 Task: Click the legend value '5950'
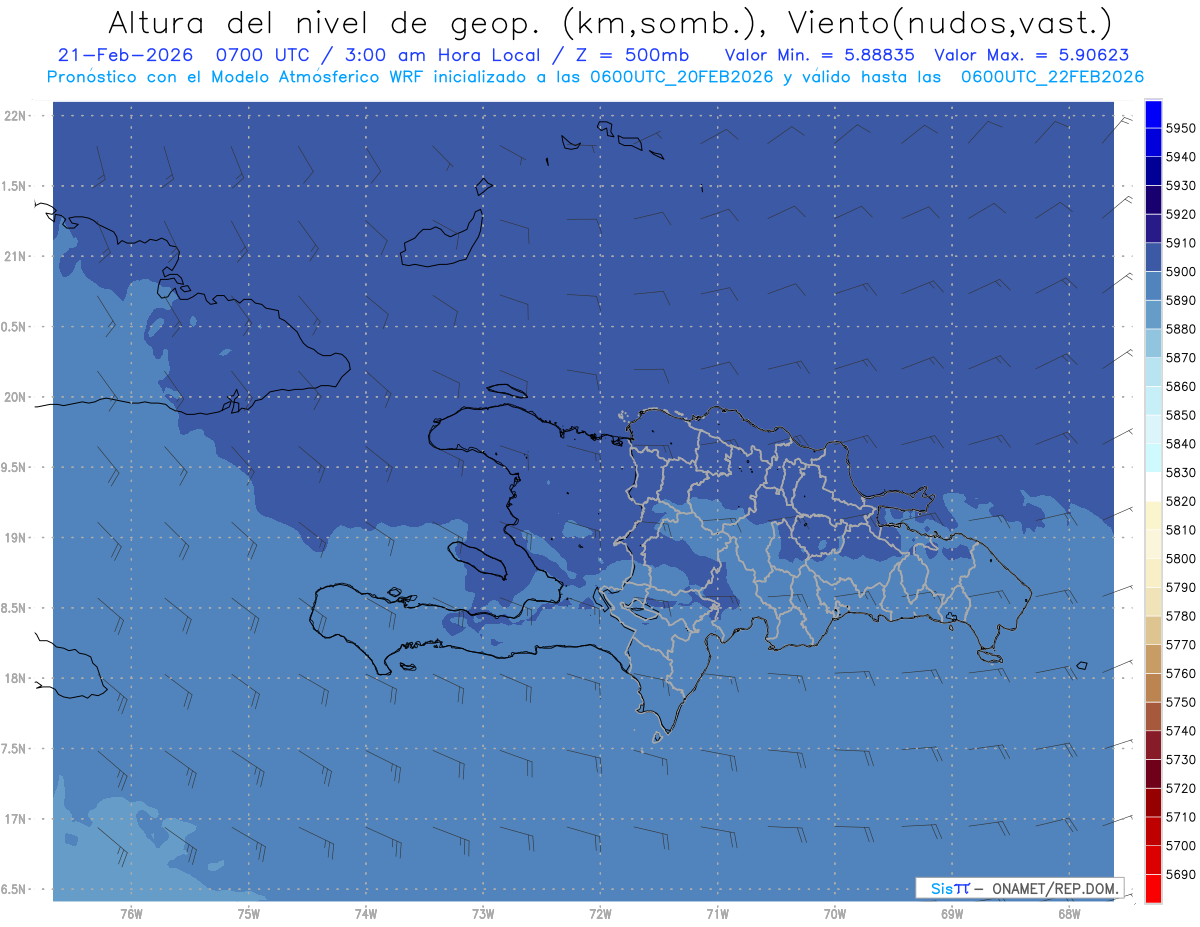(x=1180, y=128)
